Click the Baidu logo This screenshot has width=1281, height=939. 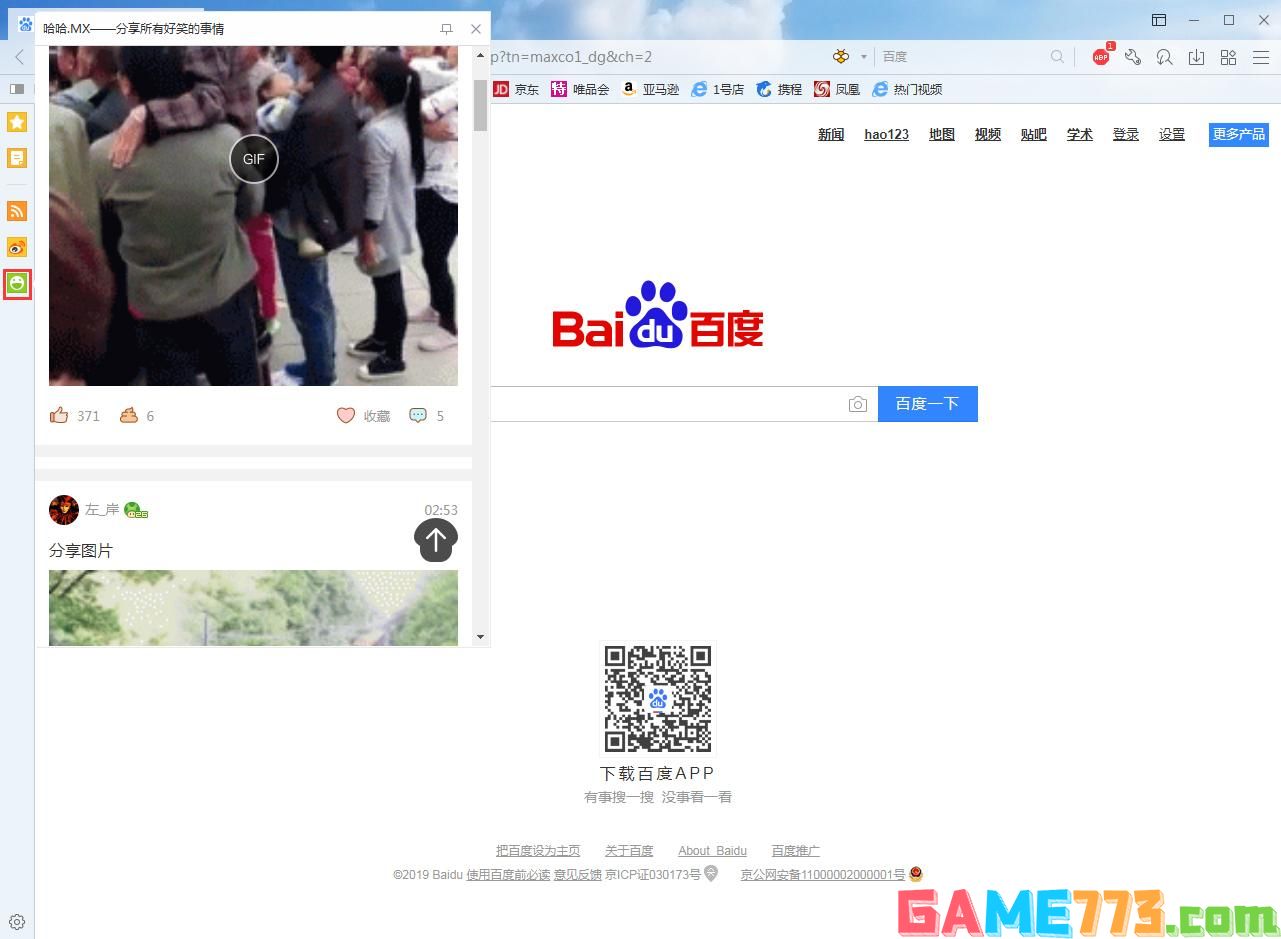[658, 315]
